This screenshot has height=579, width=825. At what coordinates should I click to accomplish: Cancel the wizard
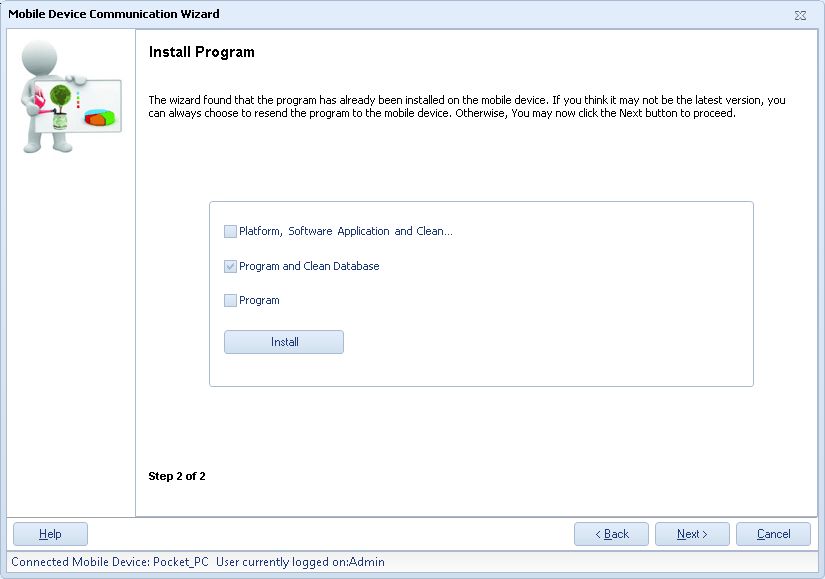773,533
